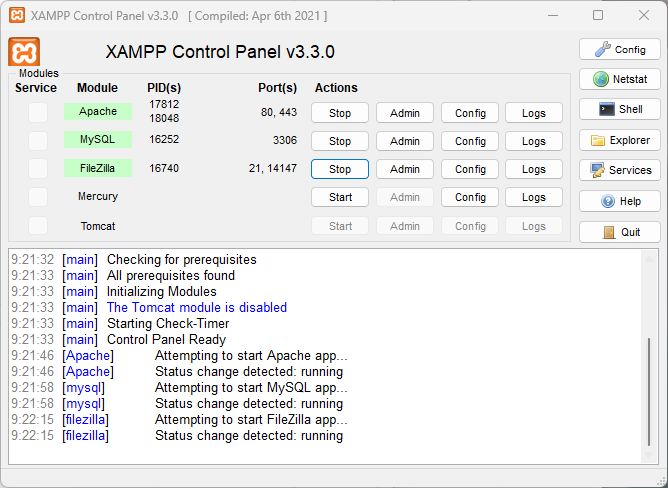
Task: Open the Services icon button
Action: click(x=619, y=170)
